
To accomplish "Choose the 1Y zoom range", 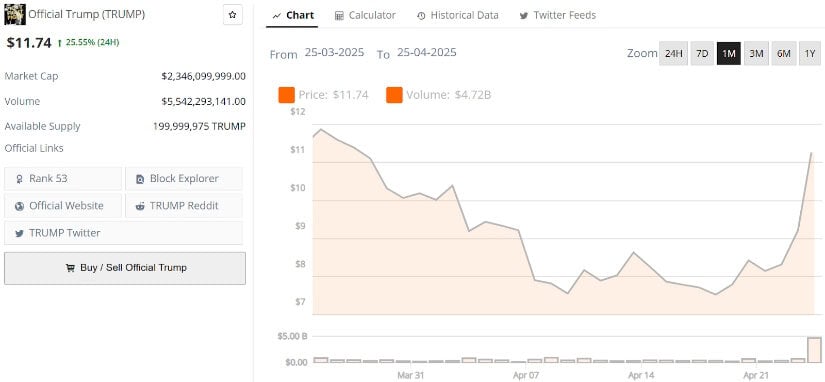I will click(810, 54).
